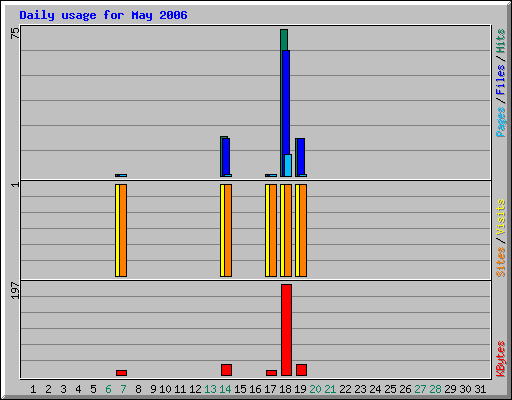Screen dimensions: 512x400
Task: Click green weekend day label "7"
Action: (123, 389)
